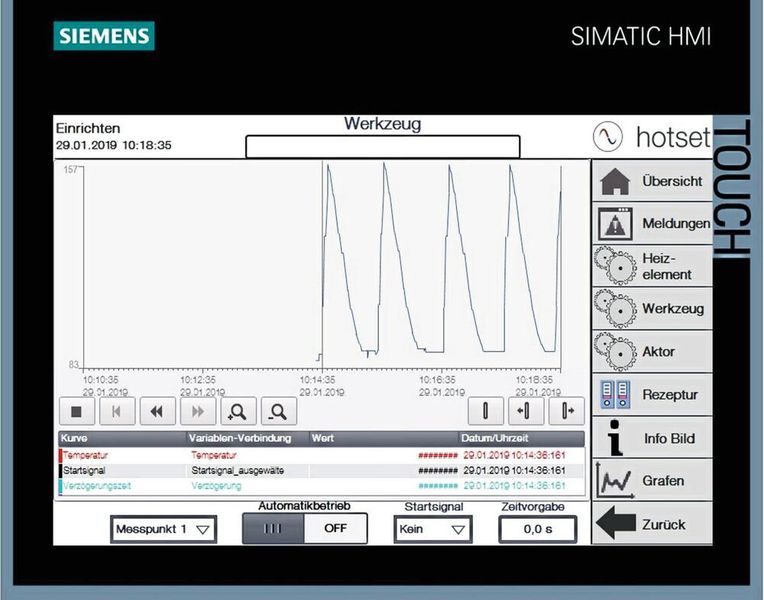The height and width of the screenshot is (600, 764).
Task: Select the Startsignal curve row
Action: click(x=322, y=470)
